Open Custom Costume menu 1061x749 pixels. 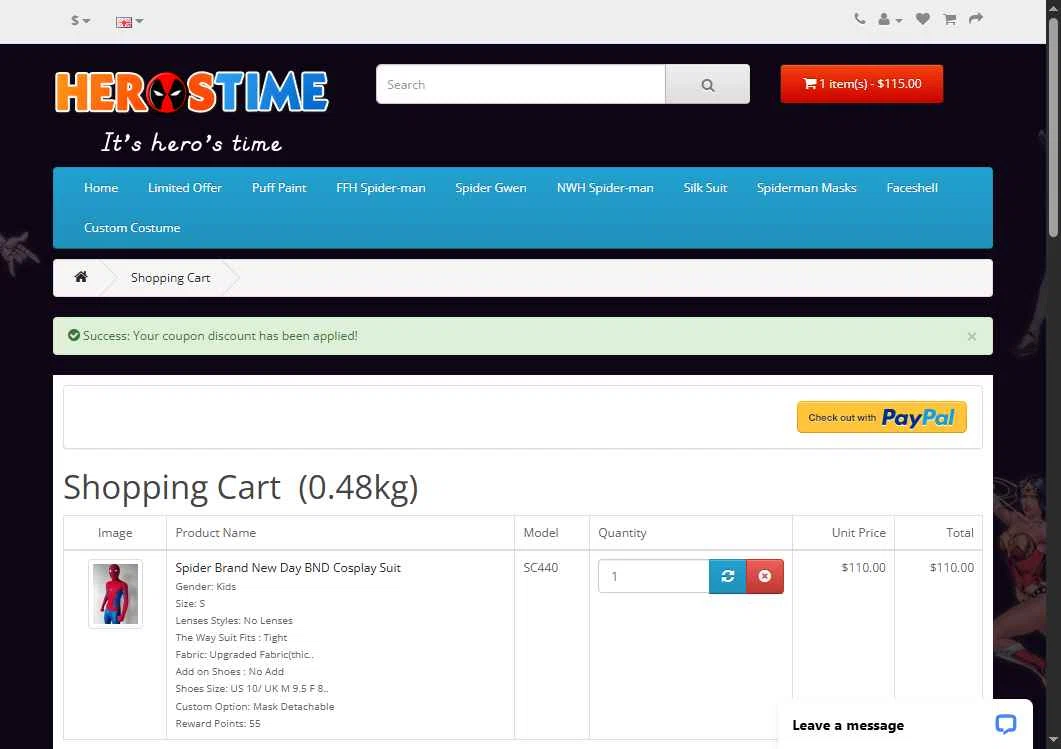pyautogui.click(x=132, y=227)
